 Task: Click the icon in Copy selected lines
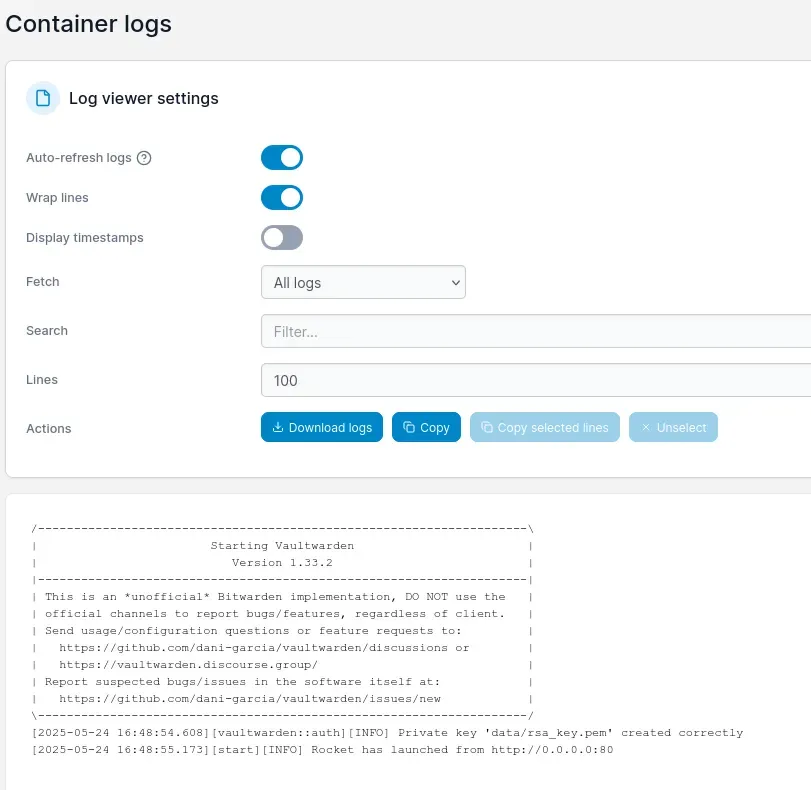487,427
